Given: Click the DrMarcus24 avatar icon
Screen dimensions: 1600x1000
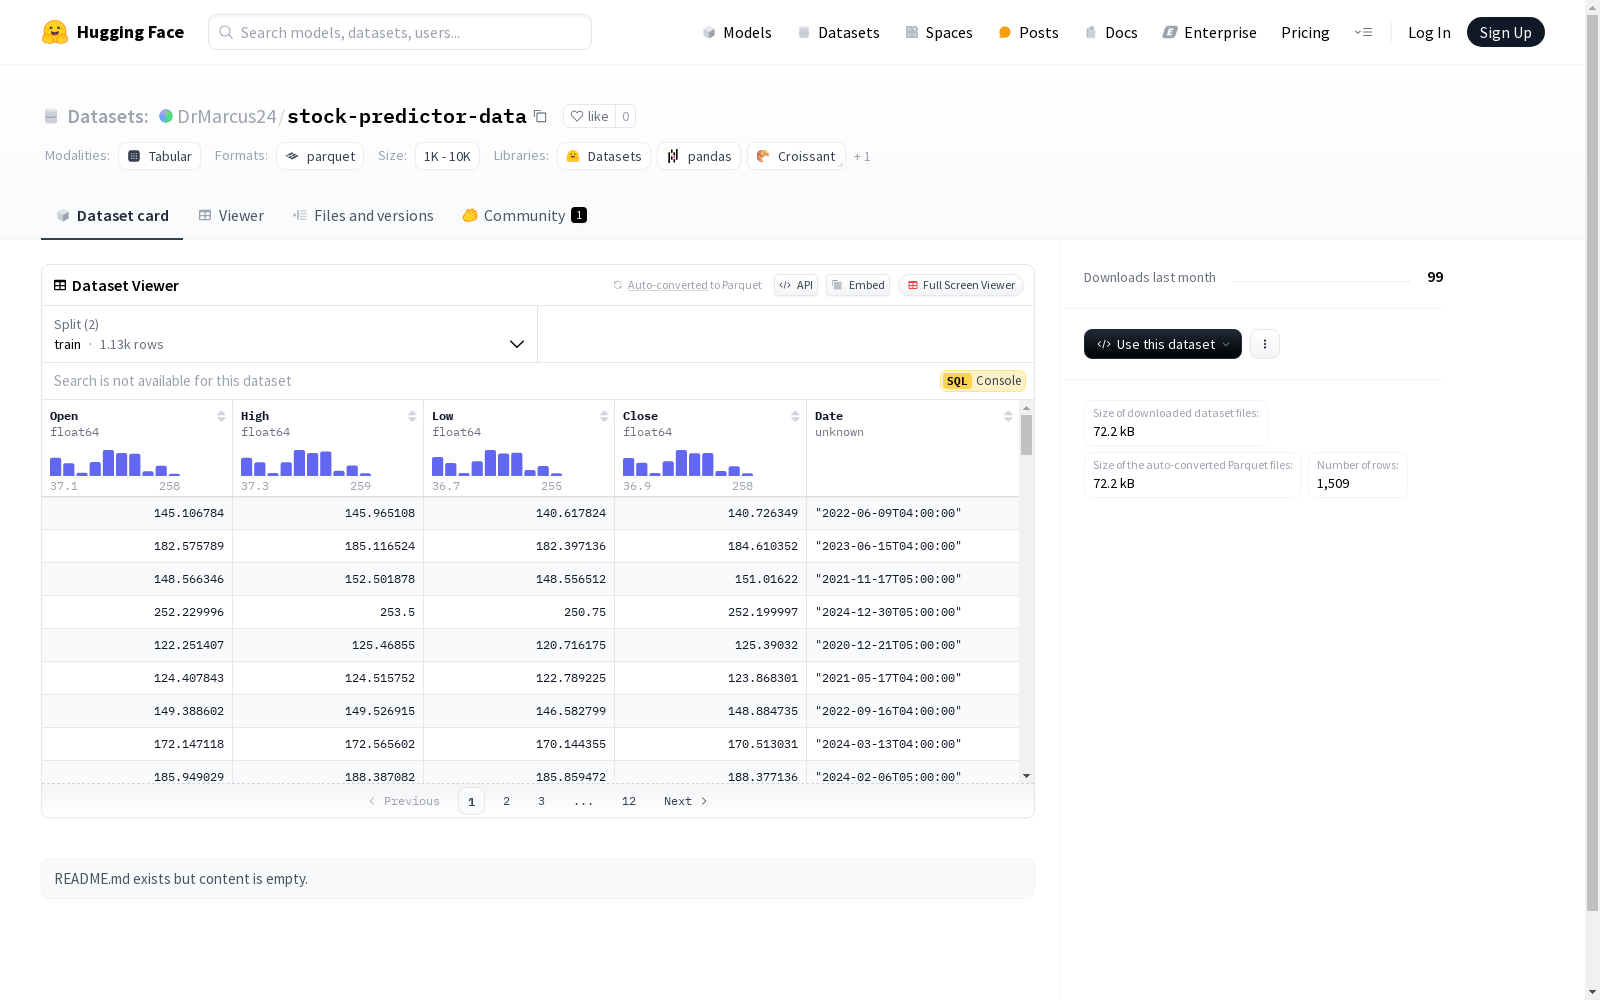Looking at the screenshot, I should pos(166,116).
